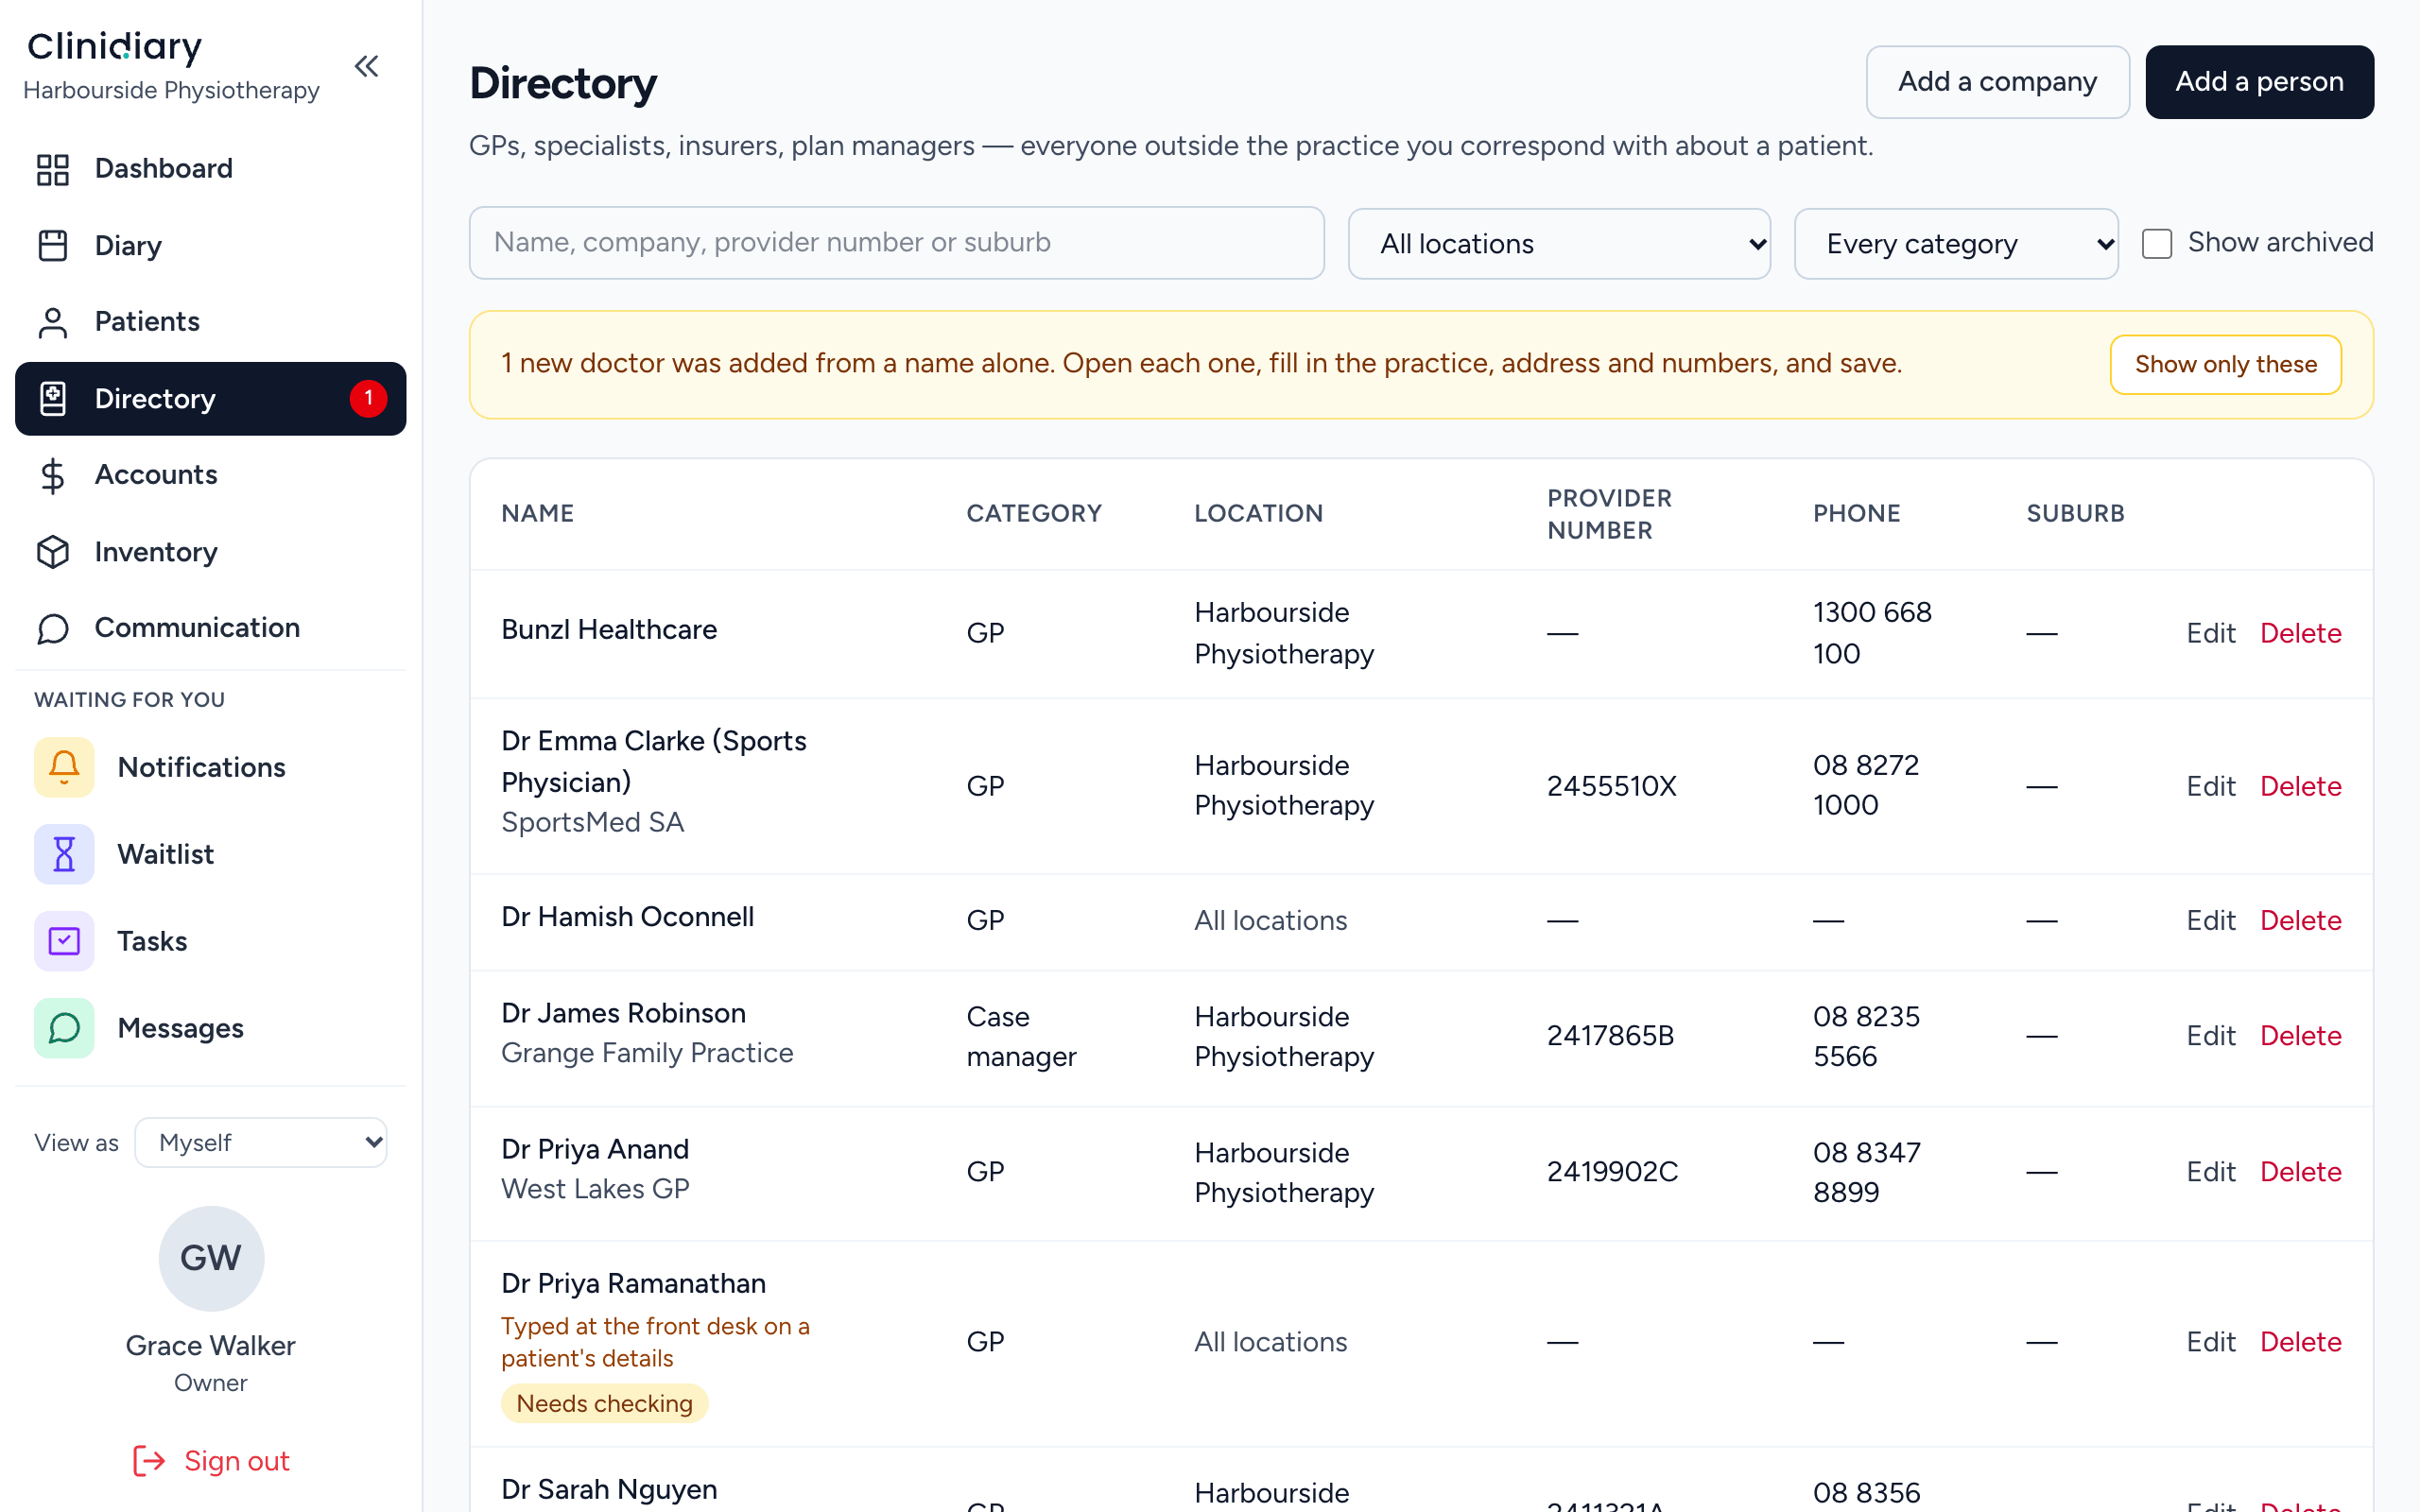2420x1512 pixels.
Task: Click the Messages chat bubble icon
Action: (64, 1028)
